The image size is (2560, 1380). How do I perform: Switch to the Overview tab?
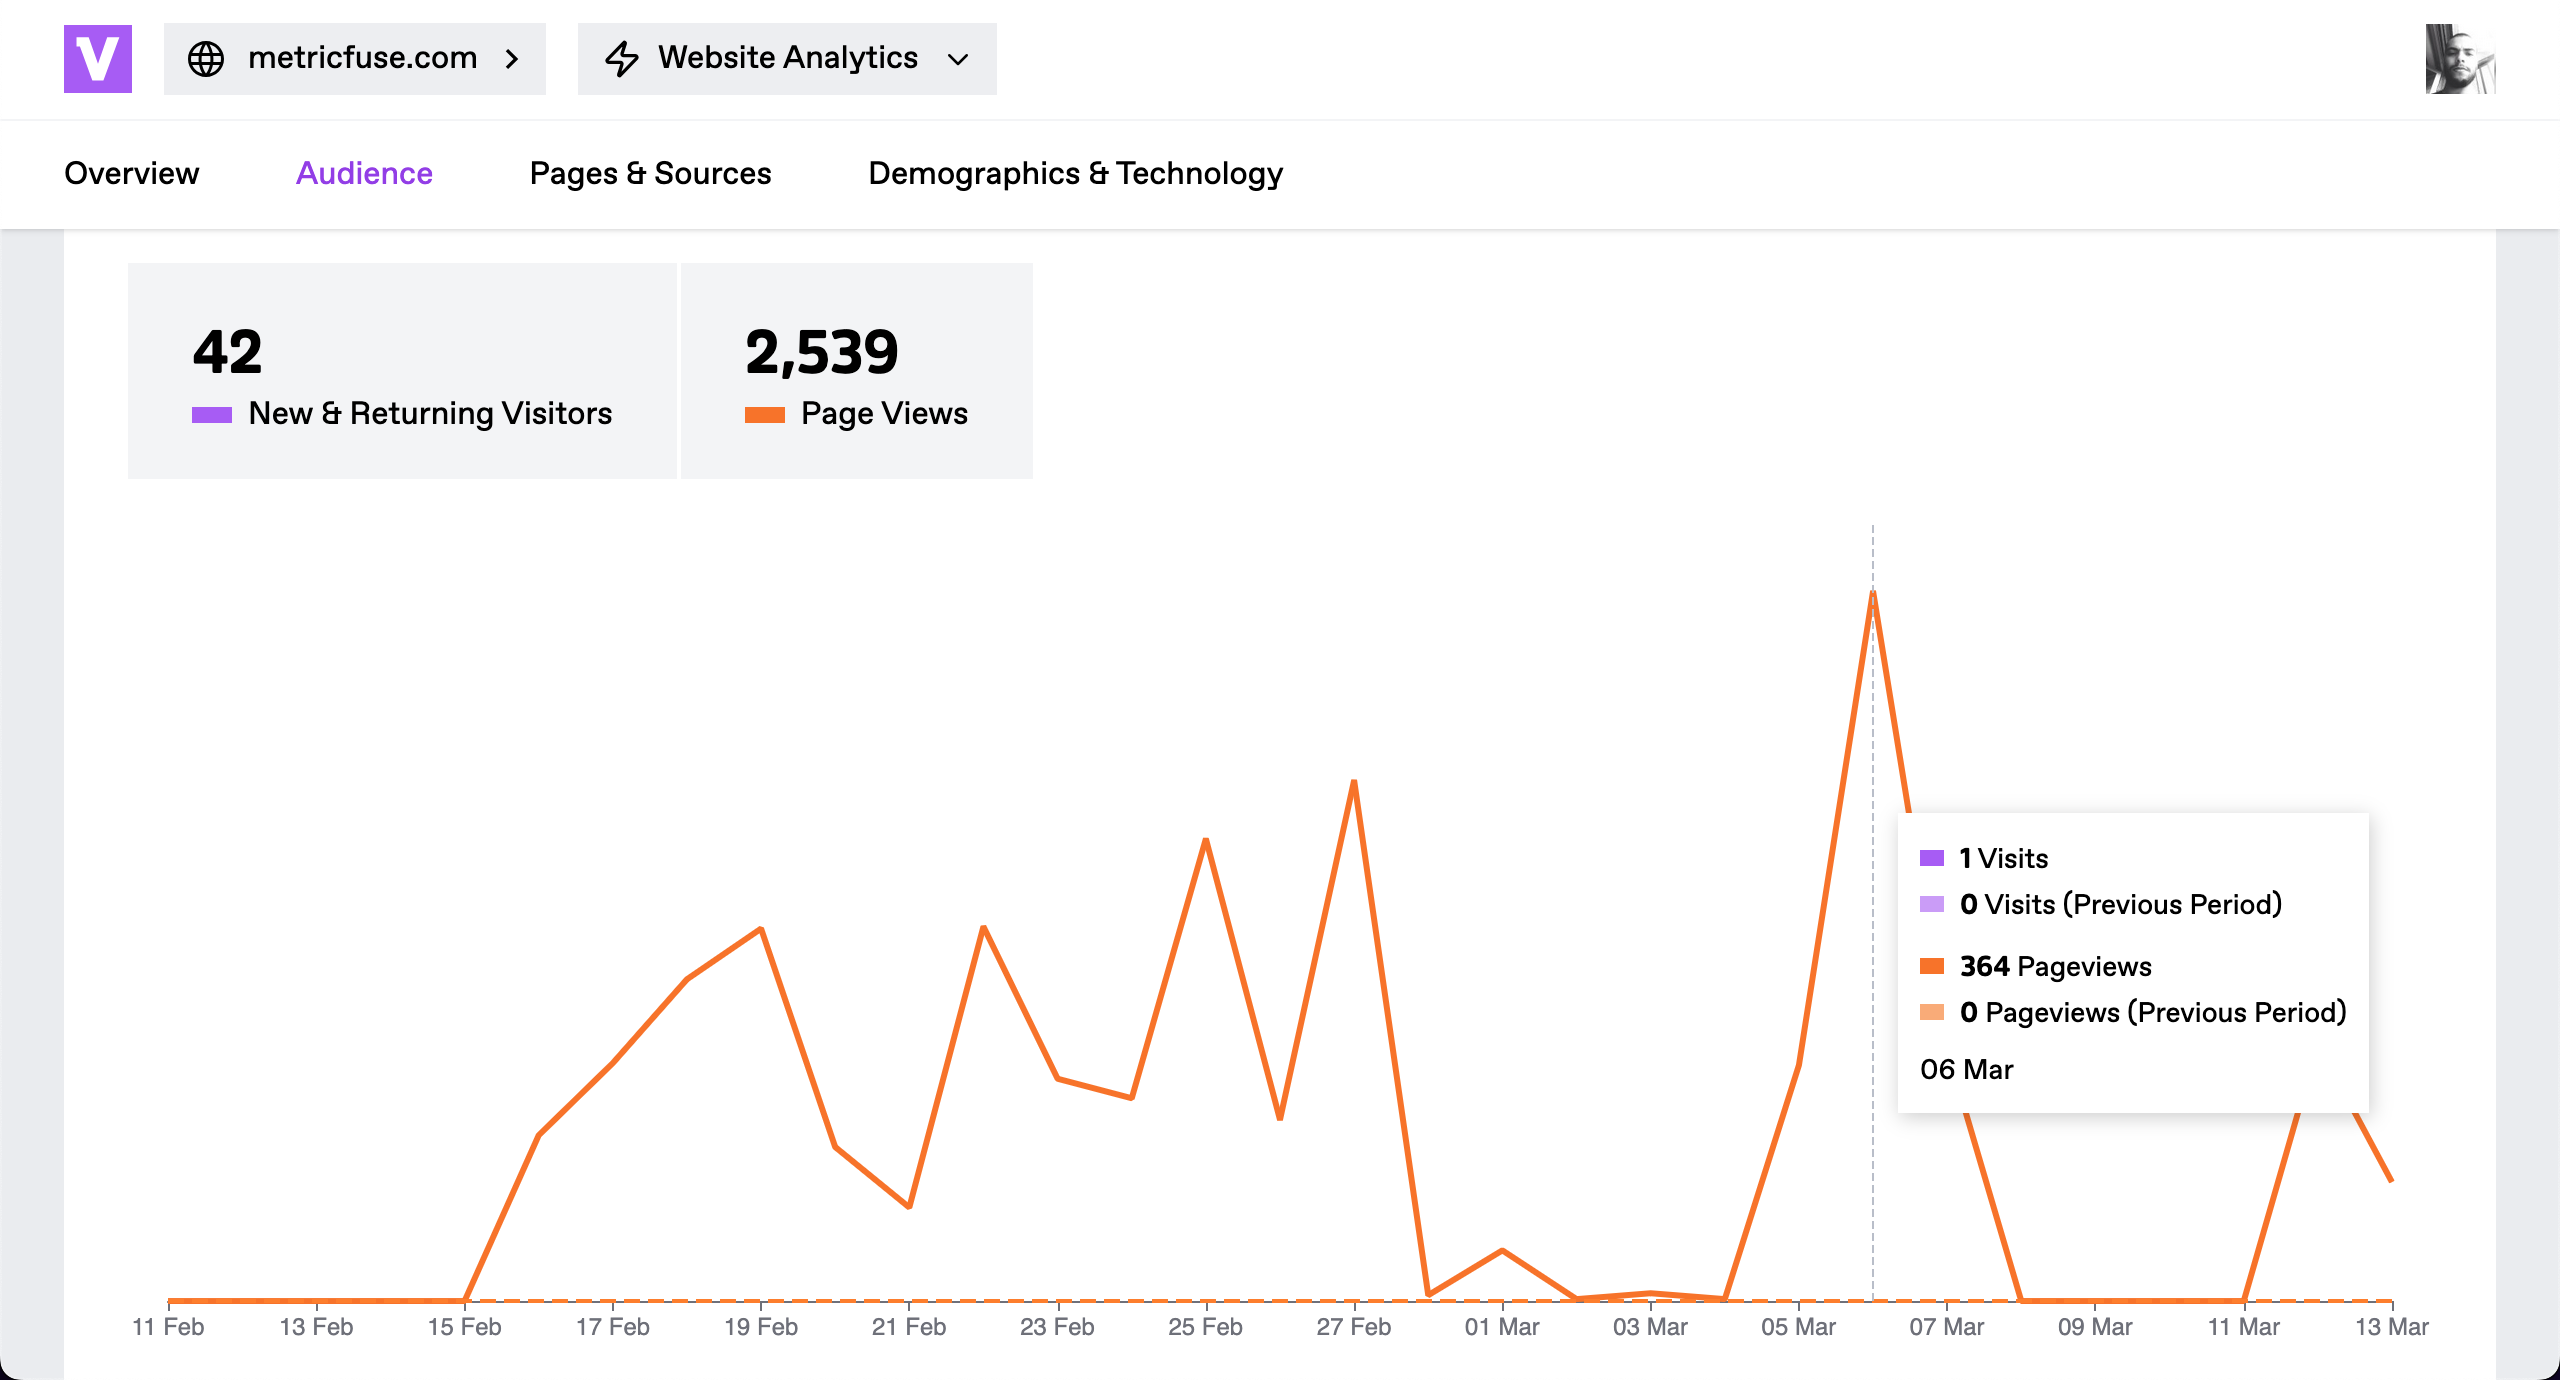click(132, 174)
